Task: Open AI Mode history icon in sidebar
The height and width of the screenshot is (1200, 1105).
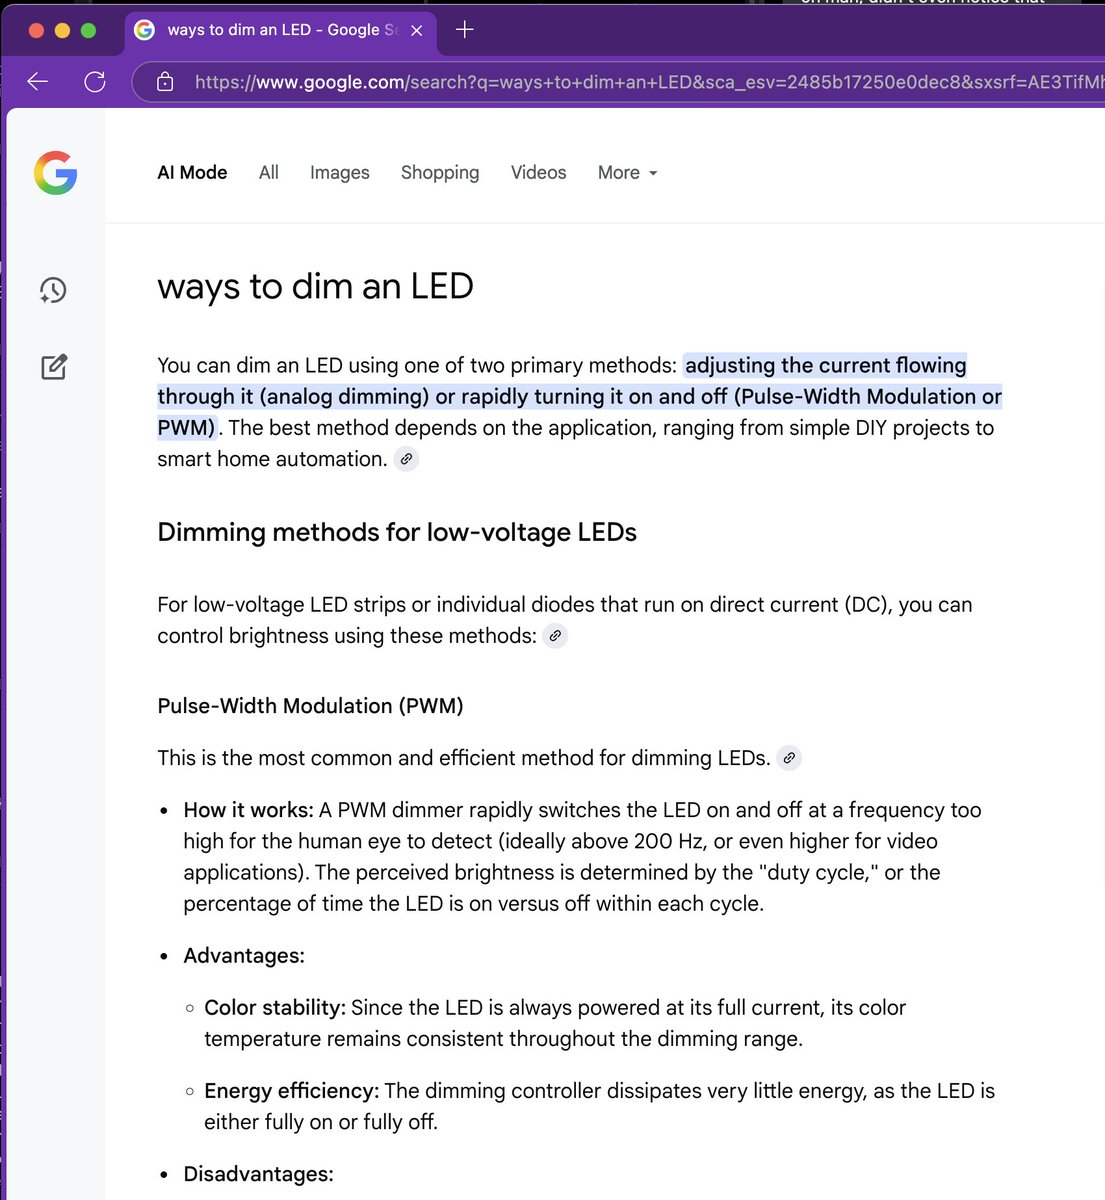Action: click(x=53, y=290)
